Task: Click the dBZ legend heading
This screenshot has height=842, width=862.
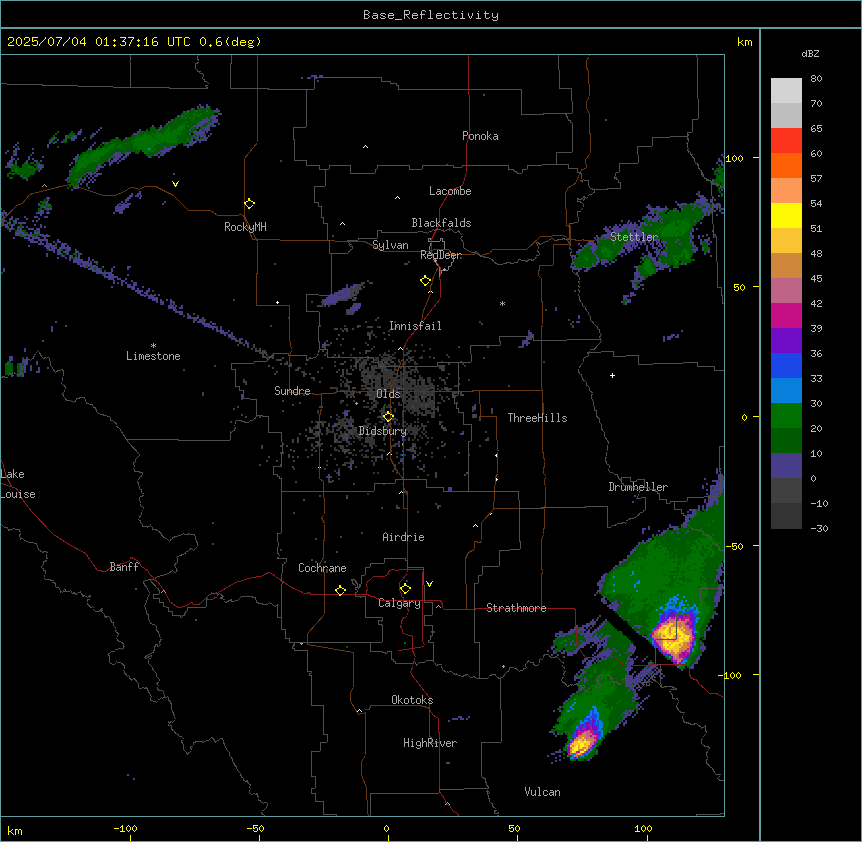Action: [x=810, y=53]
